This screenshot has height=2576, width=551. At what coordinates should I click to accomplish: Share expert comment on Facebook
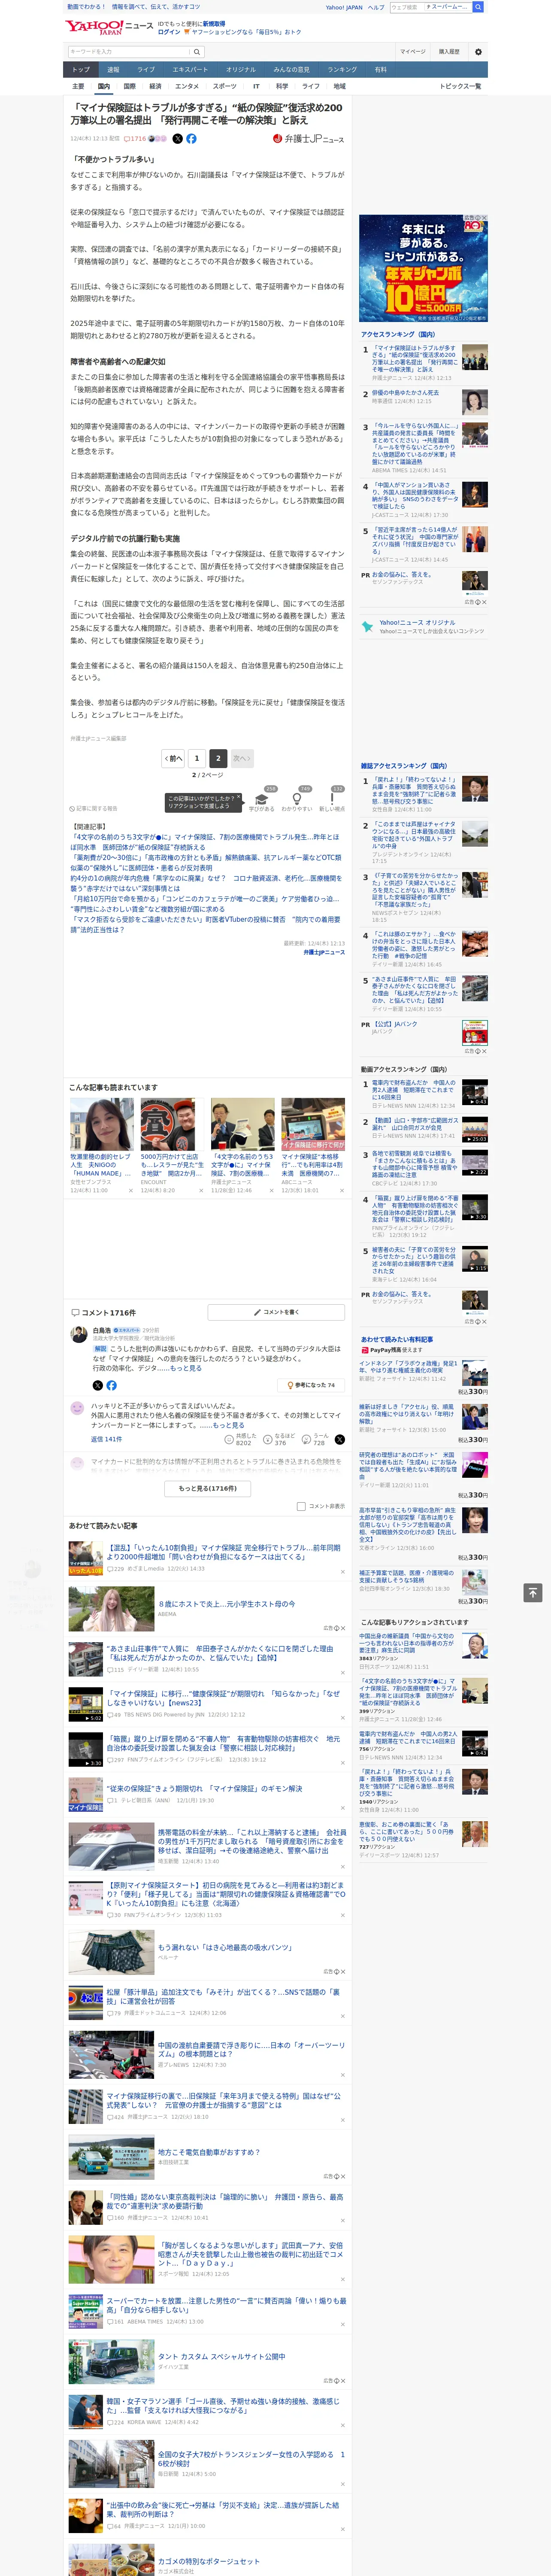coord(111,1385)
